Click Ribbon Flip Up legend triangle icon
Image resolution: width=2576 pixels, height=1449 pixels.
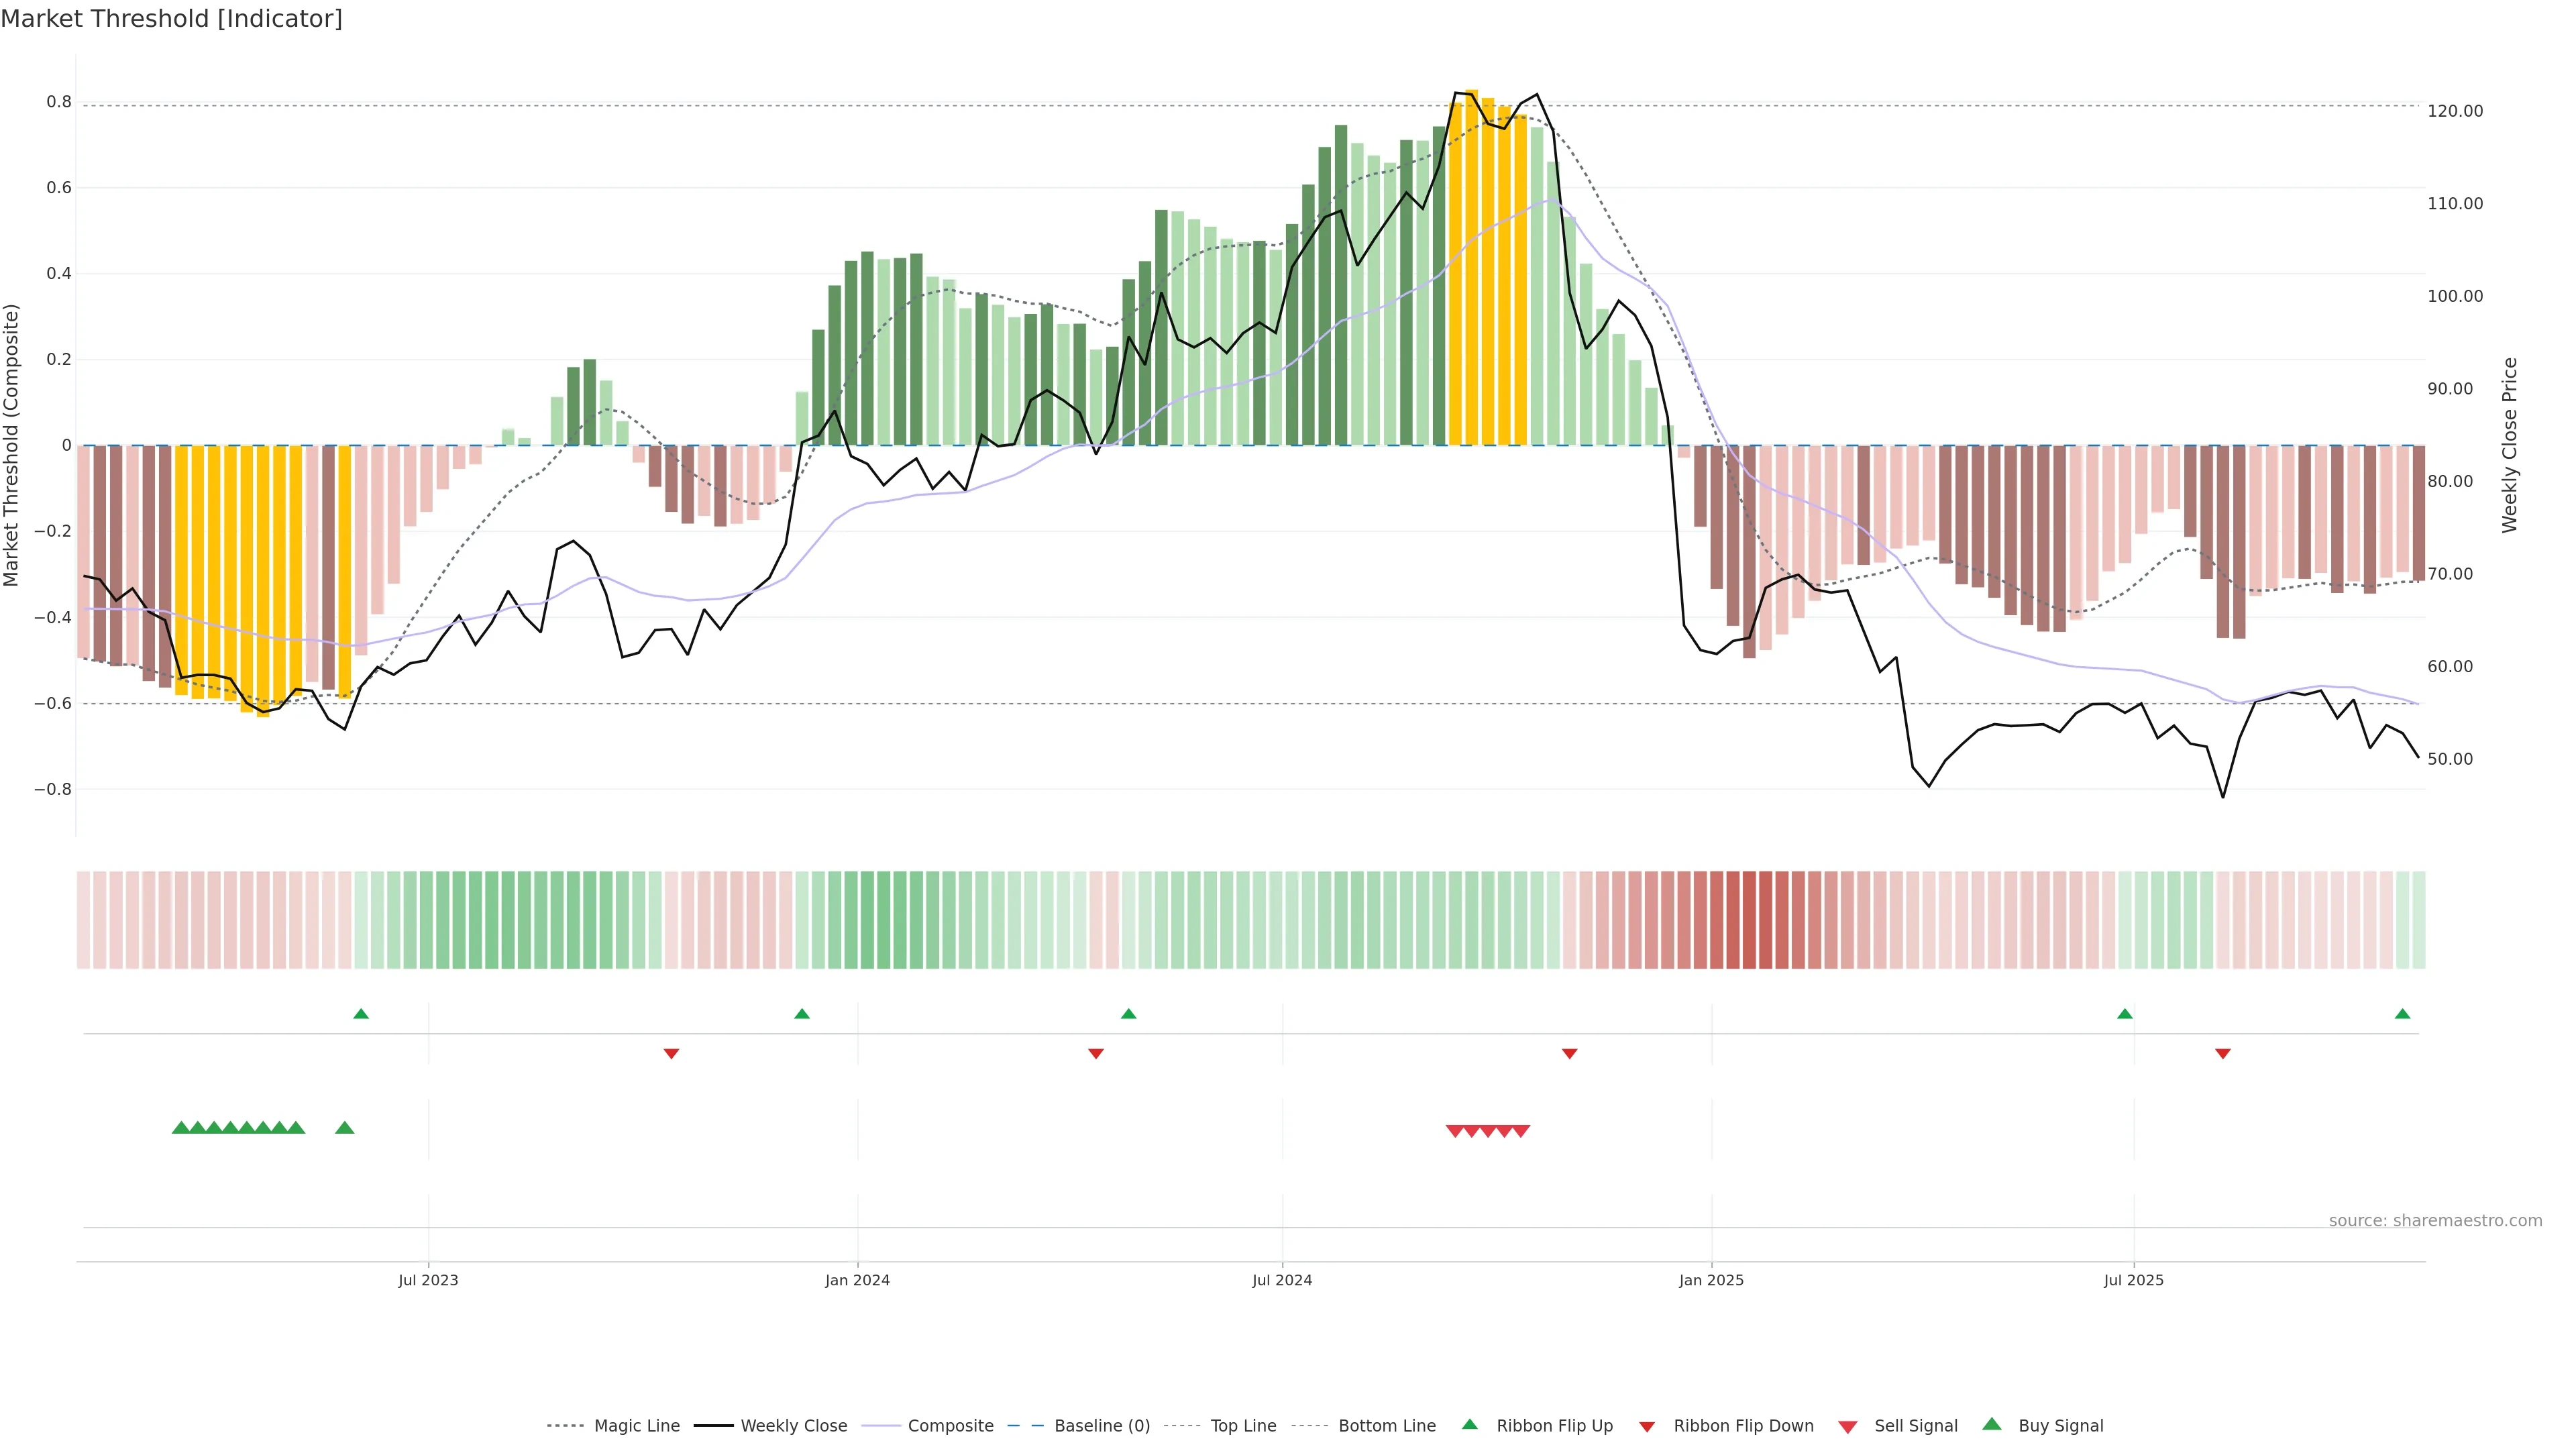[1470, 1424]
